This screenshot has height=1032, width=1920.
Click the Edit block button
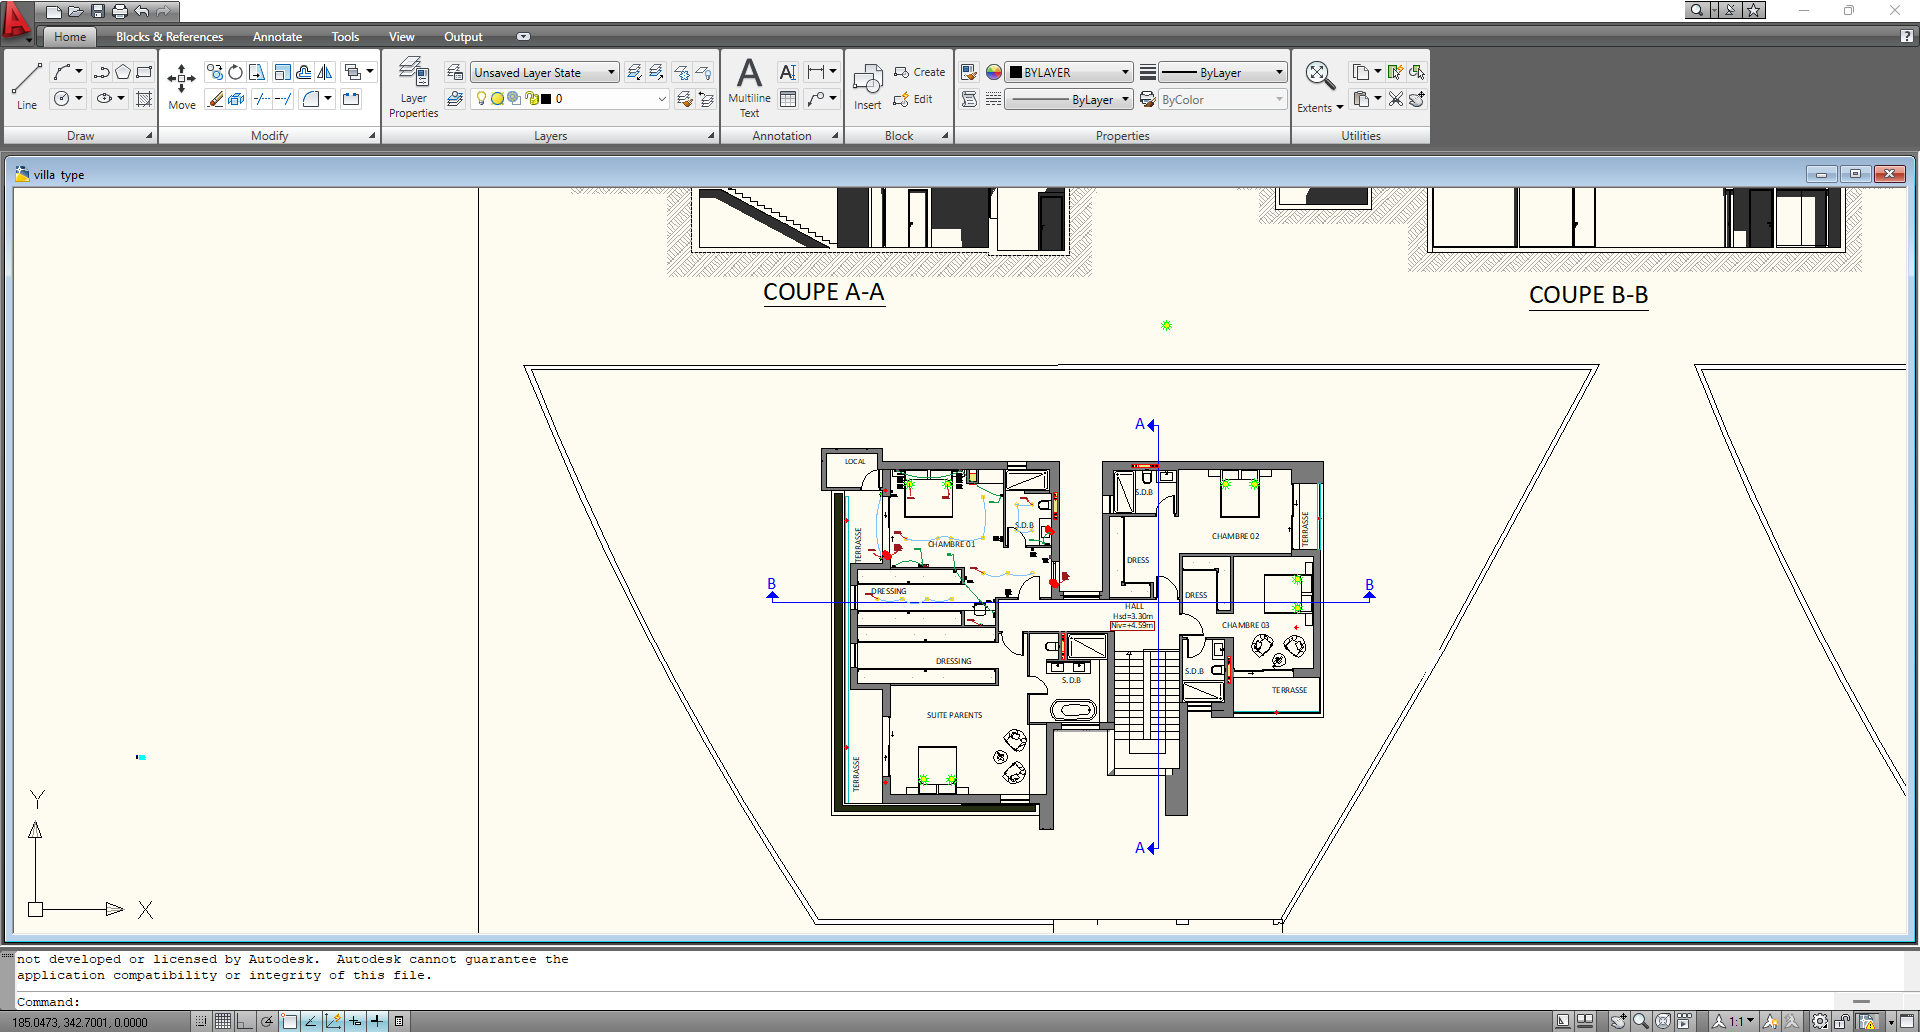913,99
